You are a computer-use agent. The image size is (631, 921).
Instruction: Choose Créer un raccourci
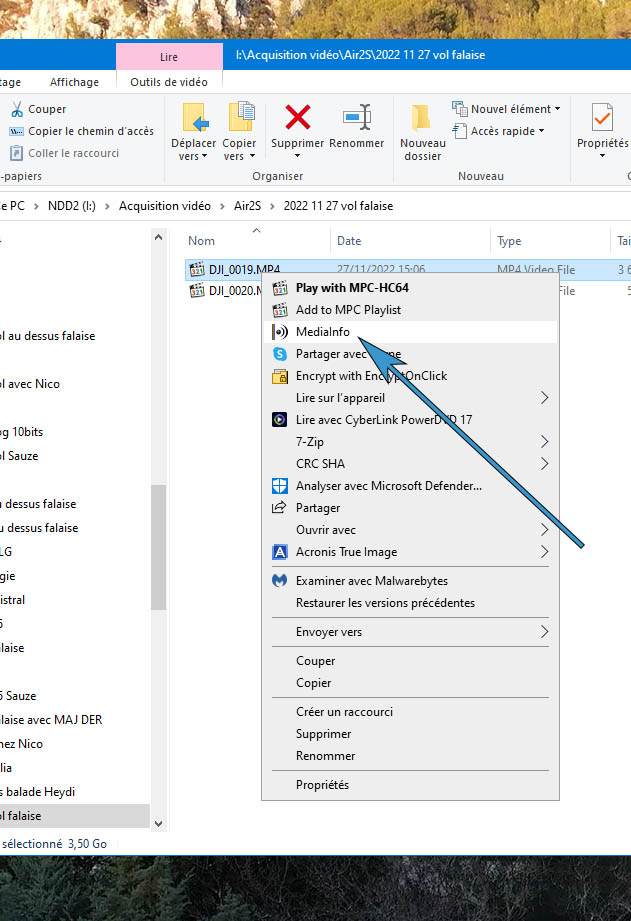(x=410, y=712)
